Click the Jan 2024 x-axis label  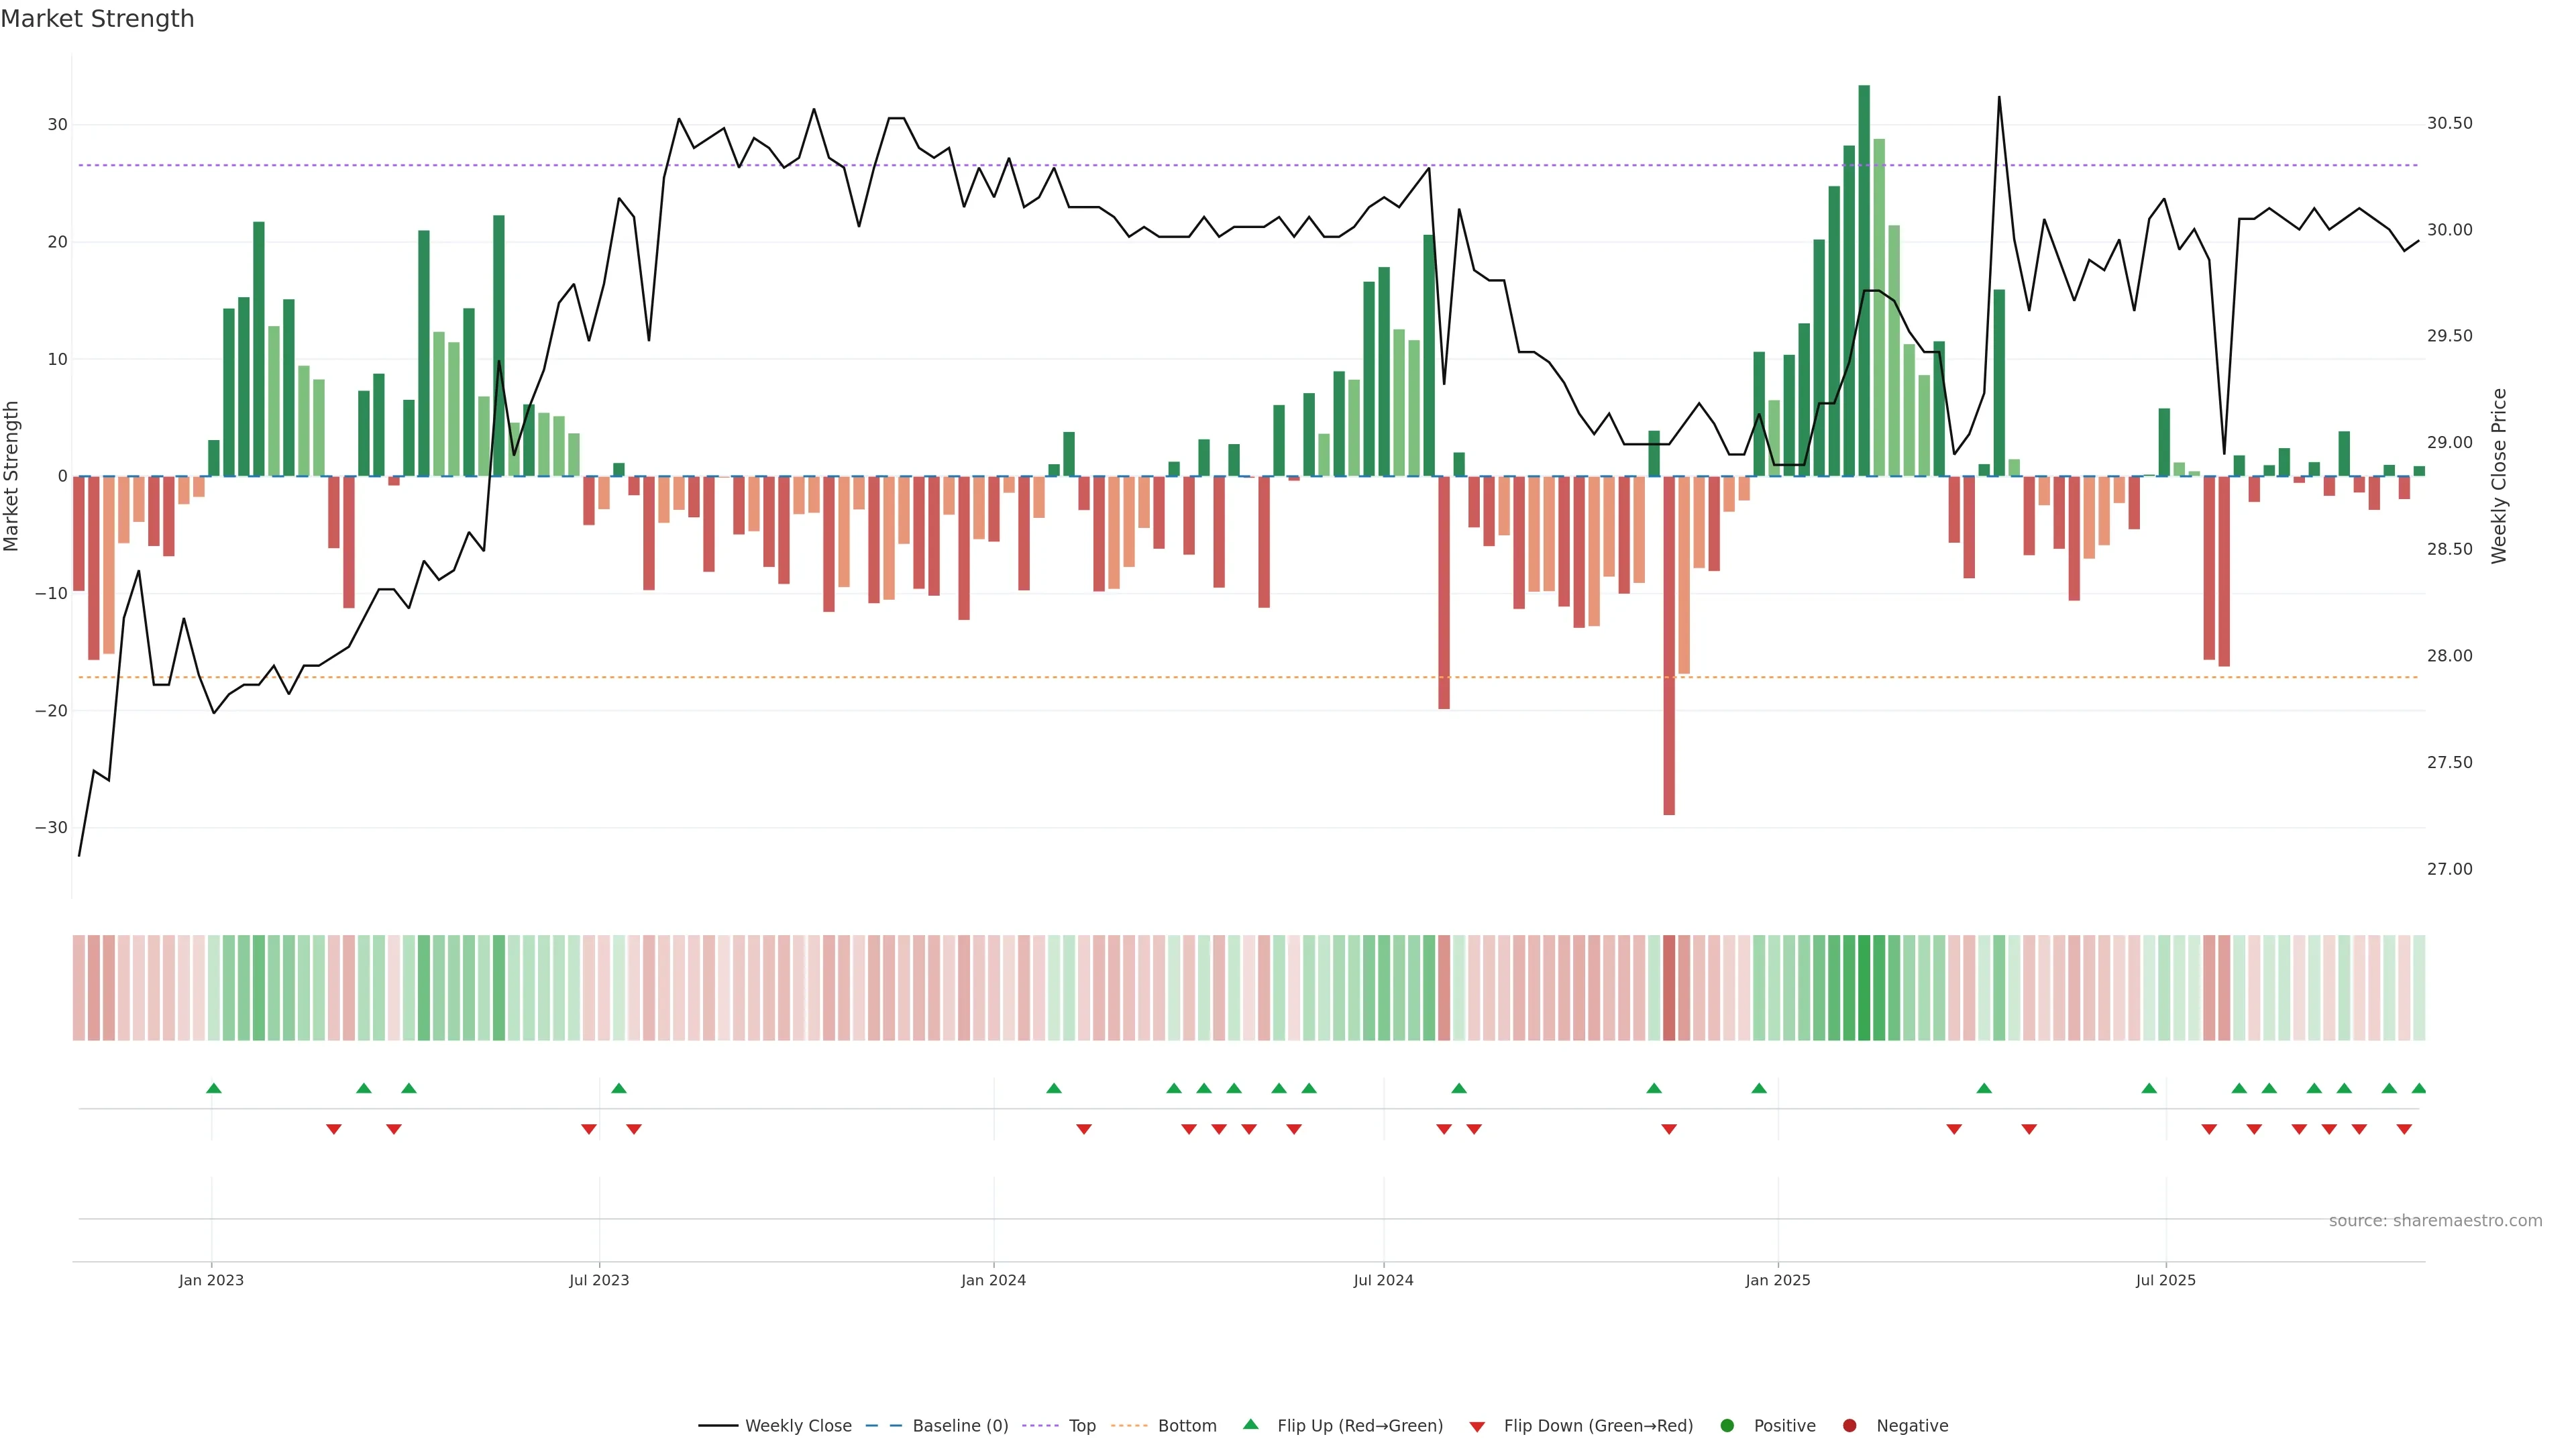coord(993,1280)
